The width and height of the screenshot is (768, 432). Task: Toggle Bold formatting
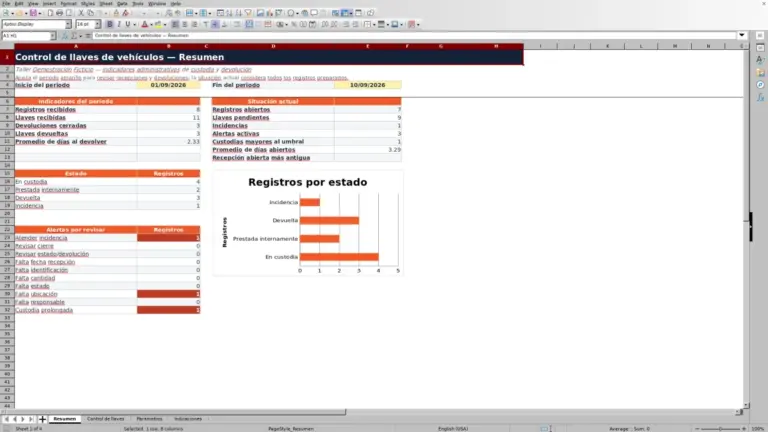click(x=110, y=24)
